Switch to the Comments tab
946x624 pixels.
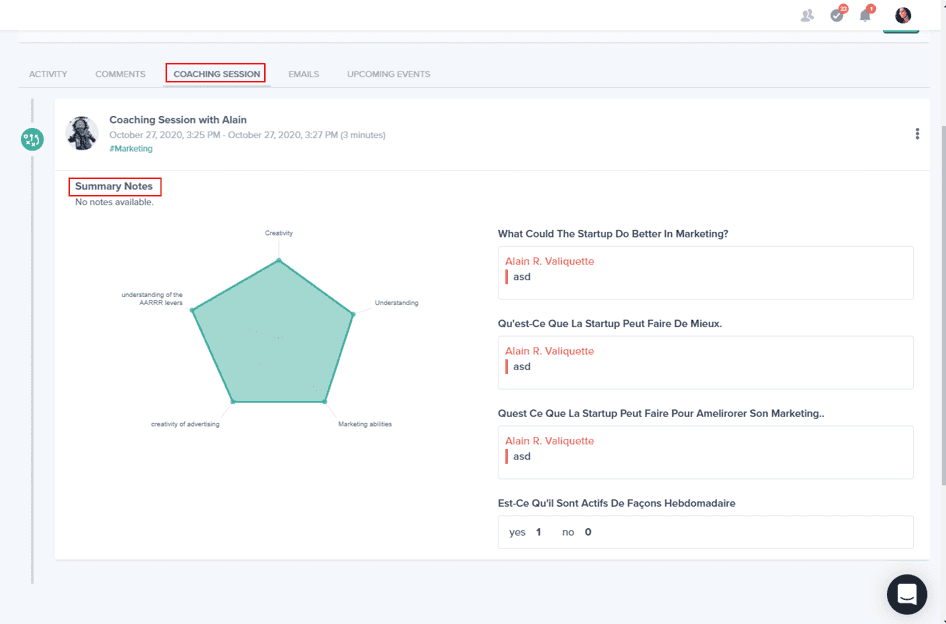click(x=120, y=74)
